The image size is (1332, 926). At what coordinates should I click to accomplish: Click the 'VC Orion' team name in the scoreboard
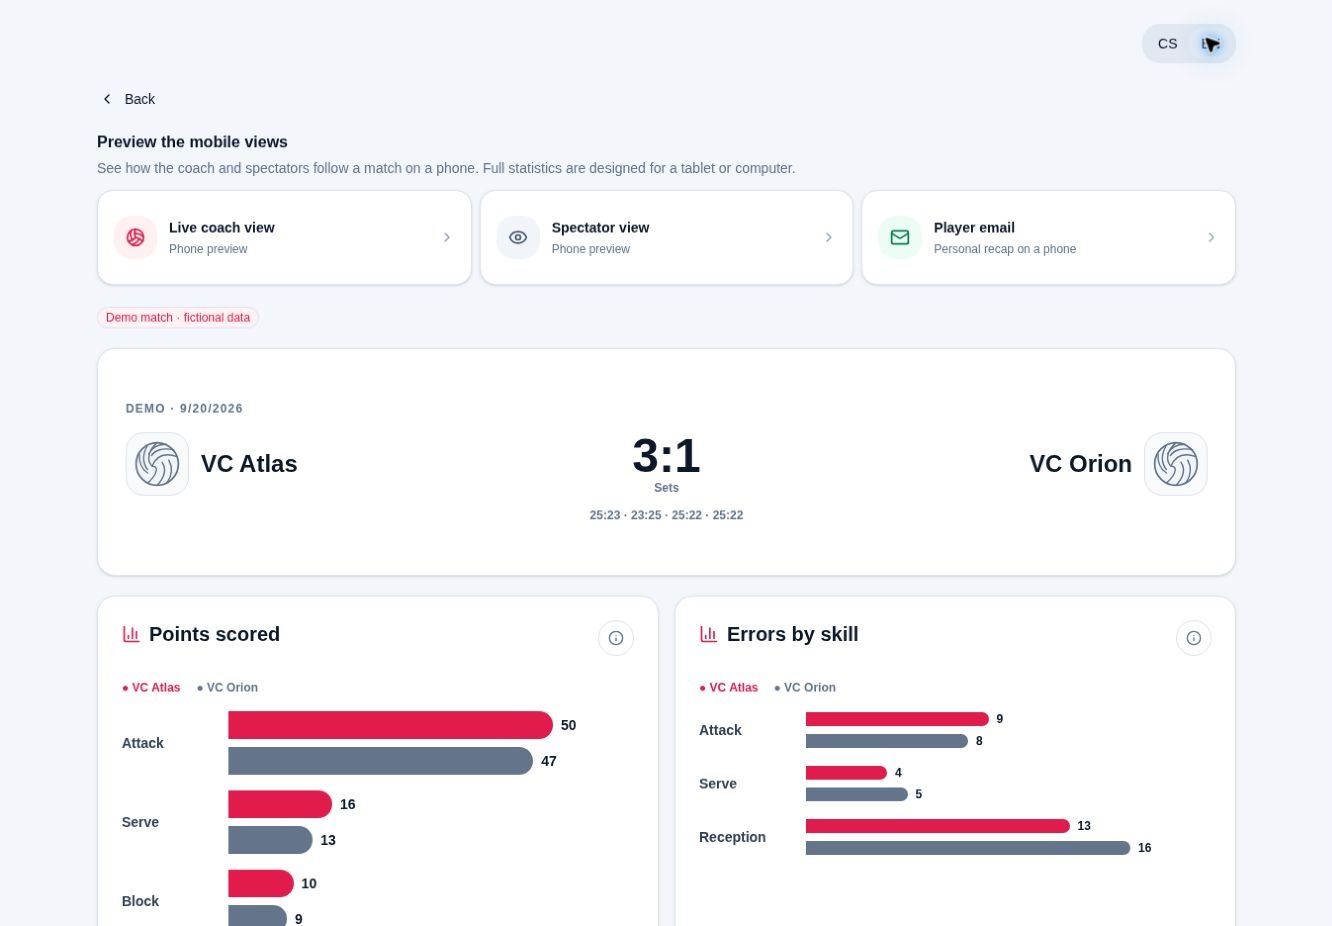pyautogui.click(x=1081, y=464)
